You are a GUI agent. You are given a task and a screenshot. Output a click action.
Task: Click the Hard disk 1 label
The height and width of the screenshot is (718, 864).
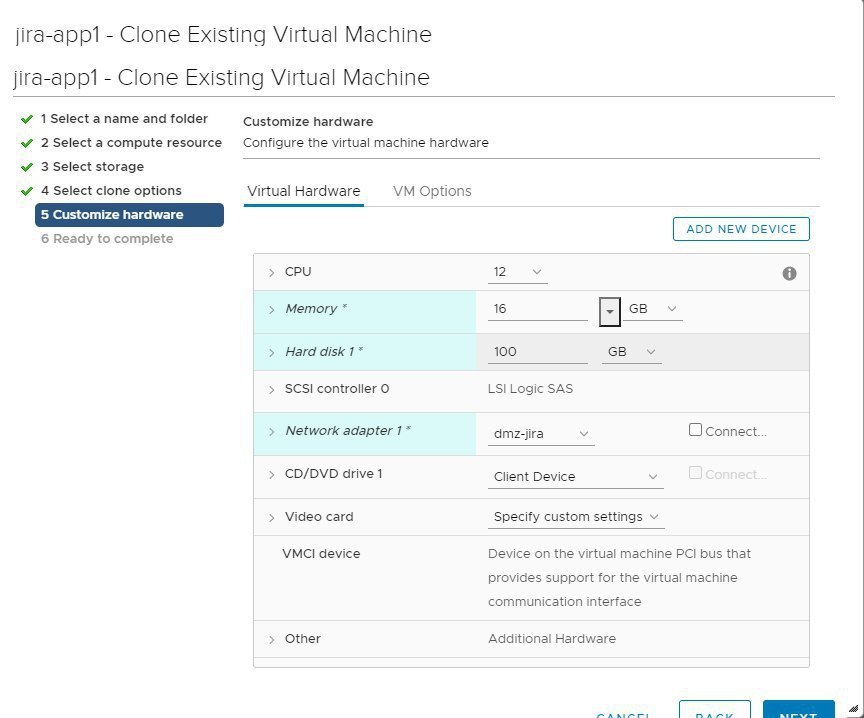pos(324,352)
